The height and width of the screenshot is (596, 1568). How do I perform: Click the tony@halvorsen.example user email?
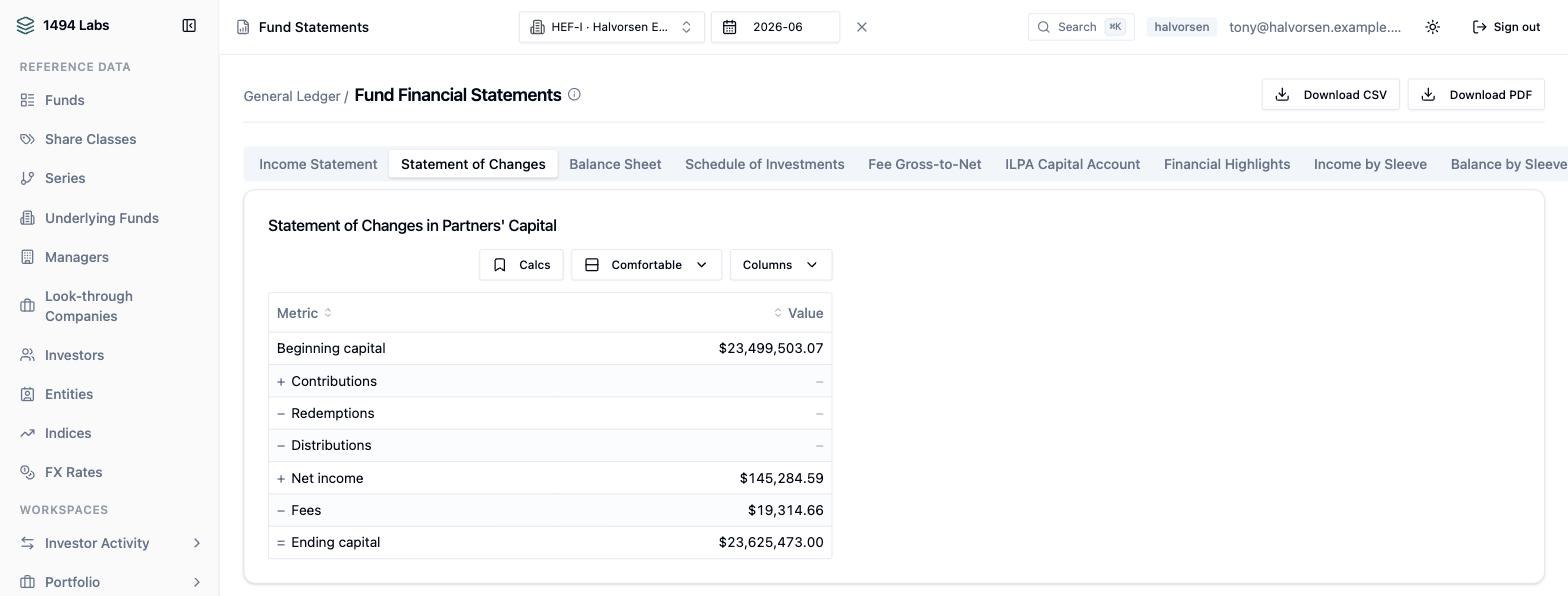[x=1315, y=27]
